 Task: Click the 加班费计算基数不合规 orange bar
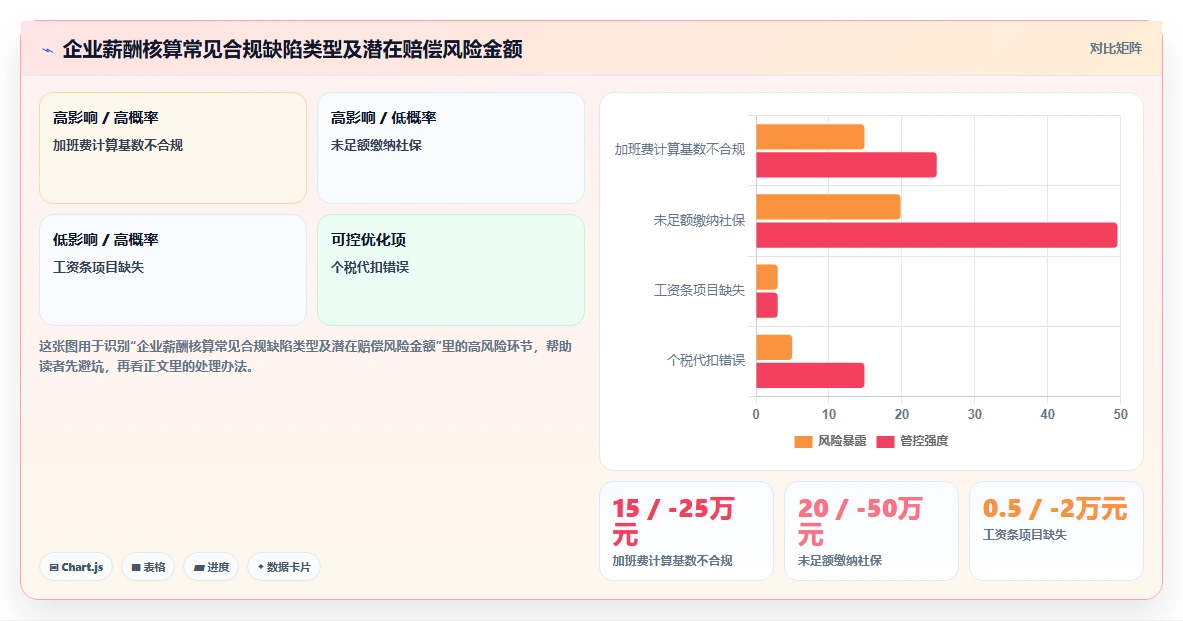tap(810, 137)
